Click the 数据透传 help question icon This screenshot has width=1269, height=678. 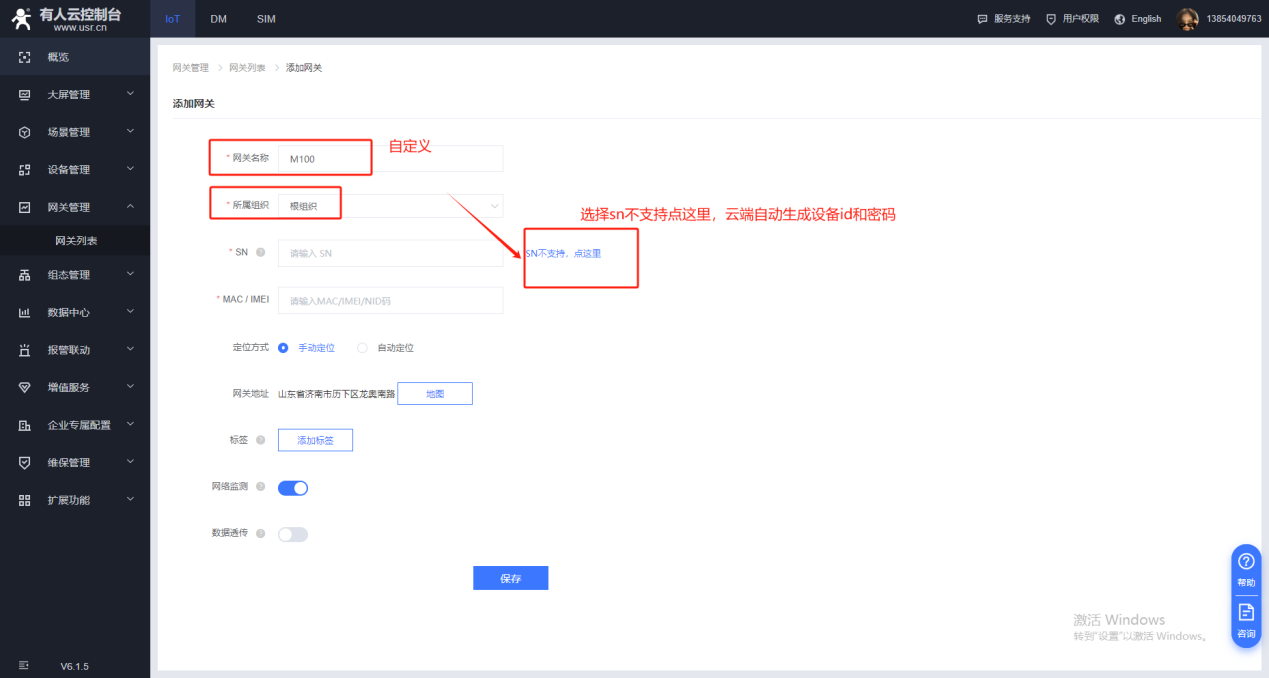pos(261,533)
